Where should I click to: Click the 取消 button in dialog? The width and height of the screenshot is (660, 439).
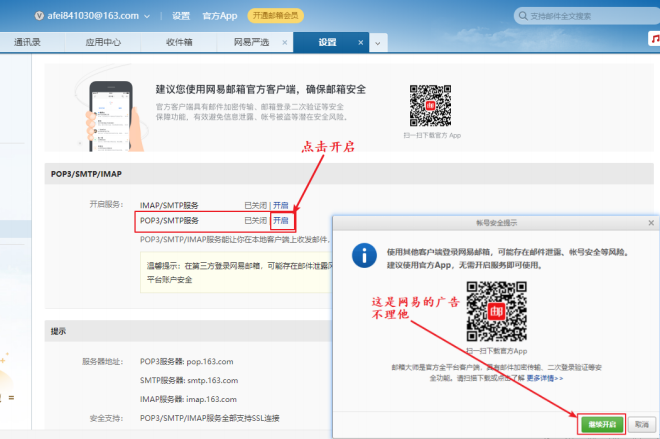641,424
